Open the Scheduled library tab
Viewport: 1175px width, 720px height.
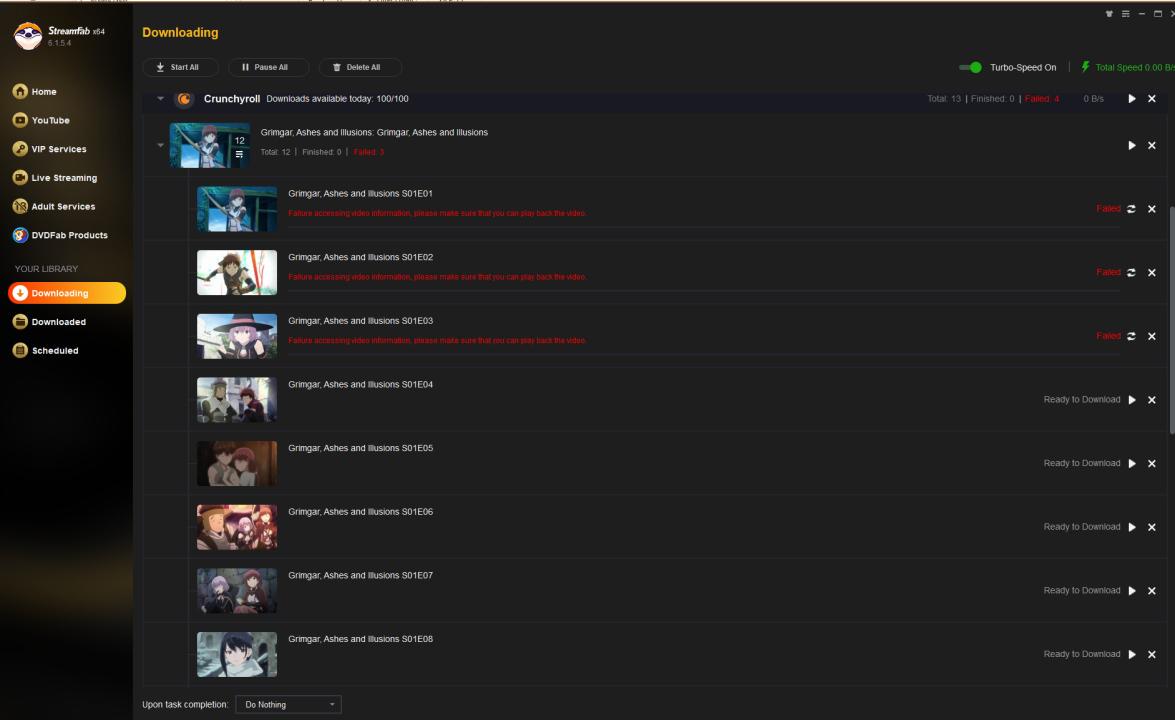(46, 350)
